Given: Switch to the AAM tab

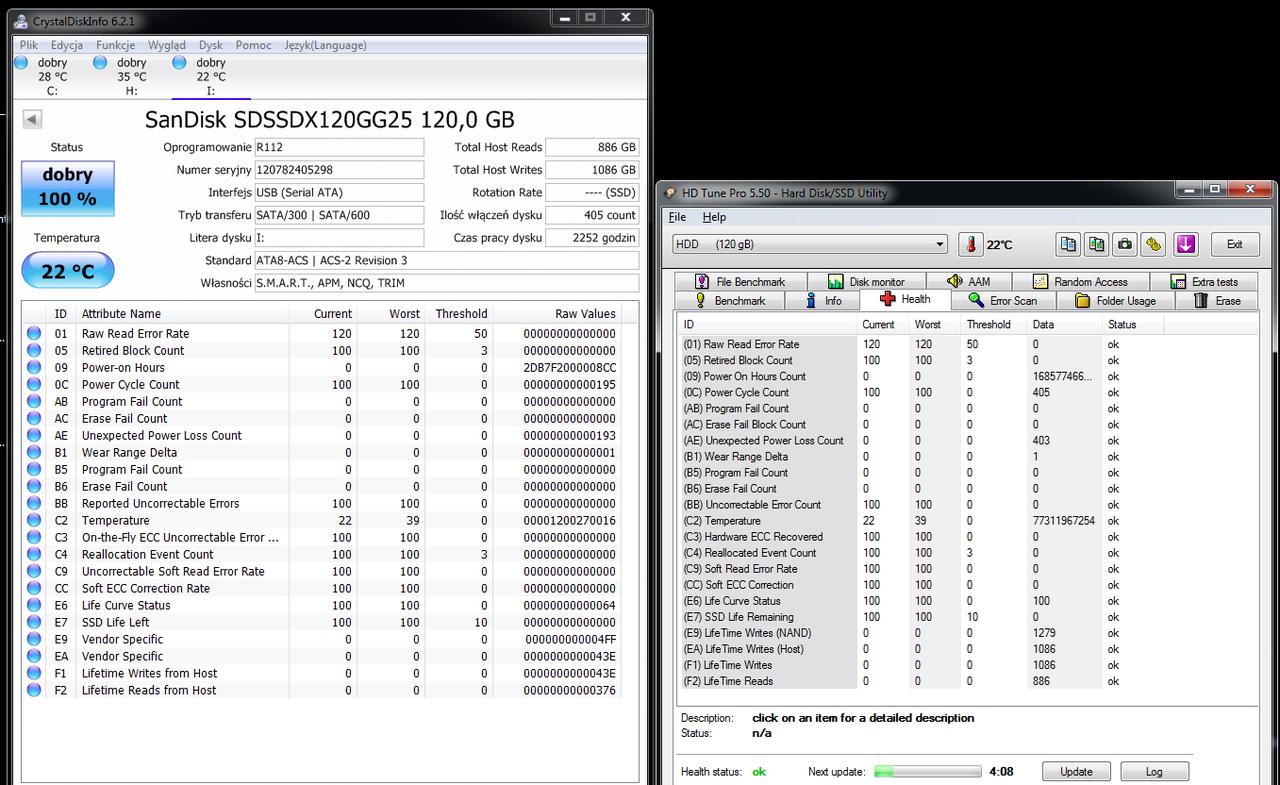Looking at the screenshot, I should (969, 282).
